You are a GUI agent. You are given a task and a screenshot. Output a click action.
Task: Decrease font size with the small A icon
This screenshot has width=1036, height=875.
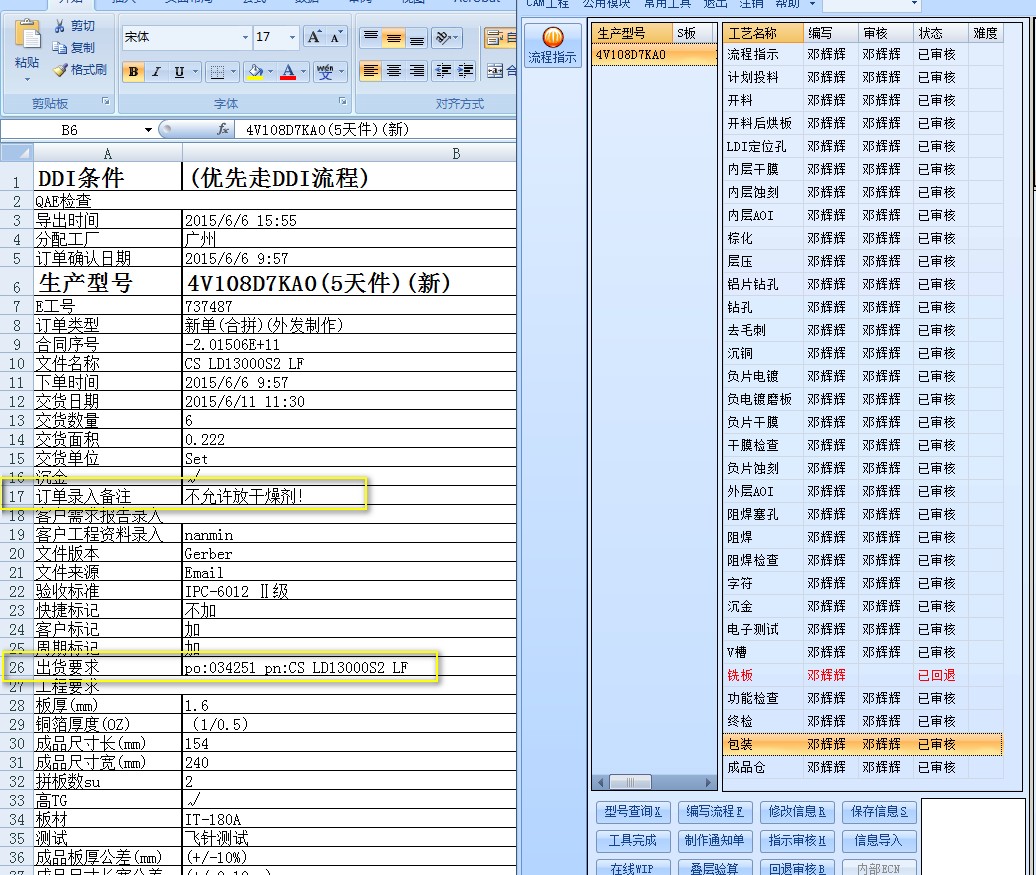click(x=336, y=37)
